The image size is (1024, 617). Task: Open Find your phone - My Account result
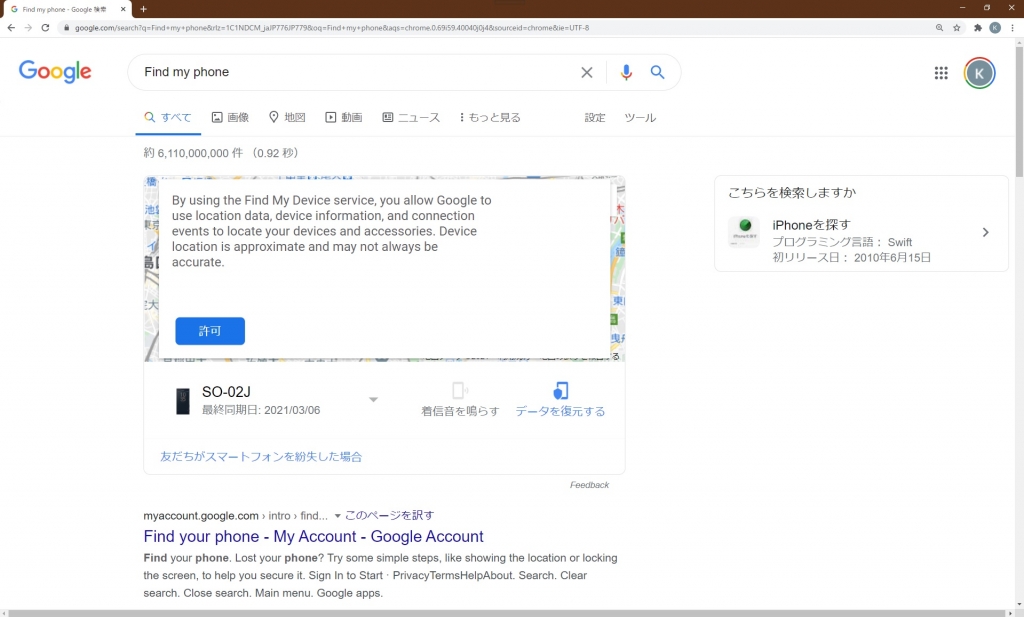tap(313, 536)
